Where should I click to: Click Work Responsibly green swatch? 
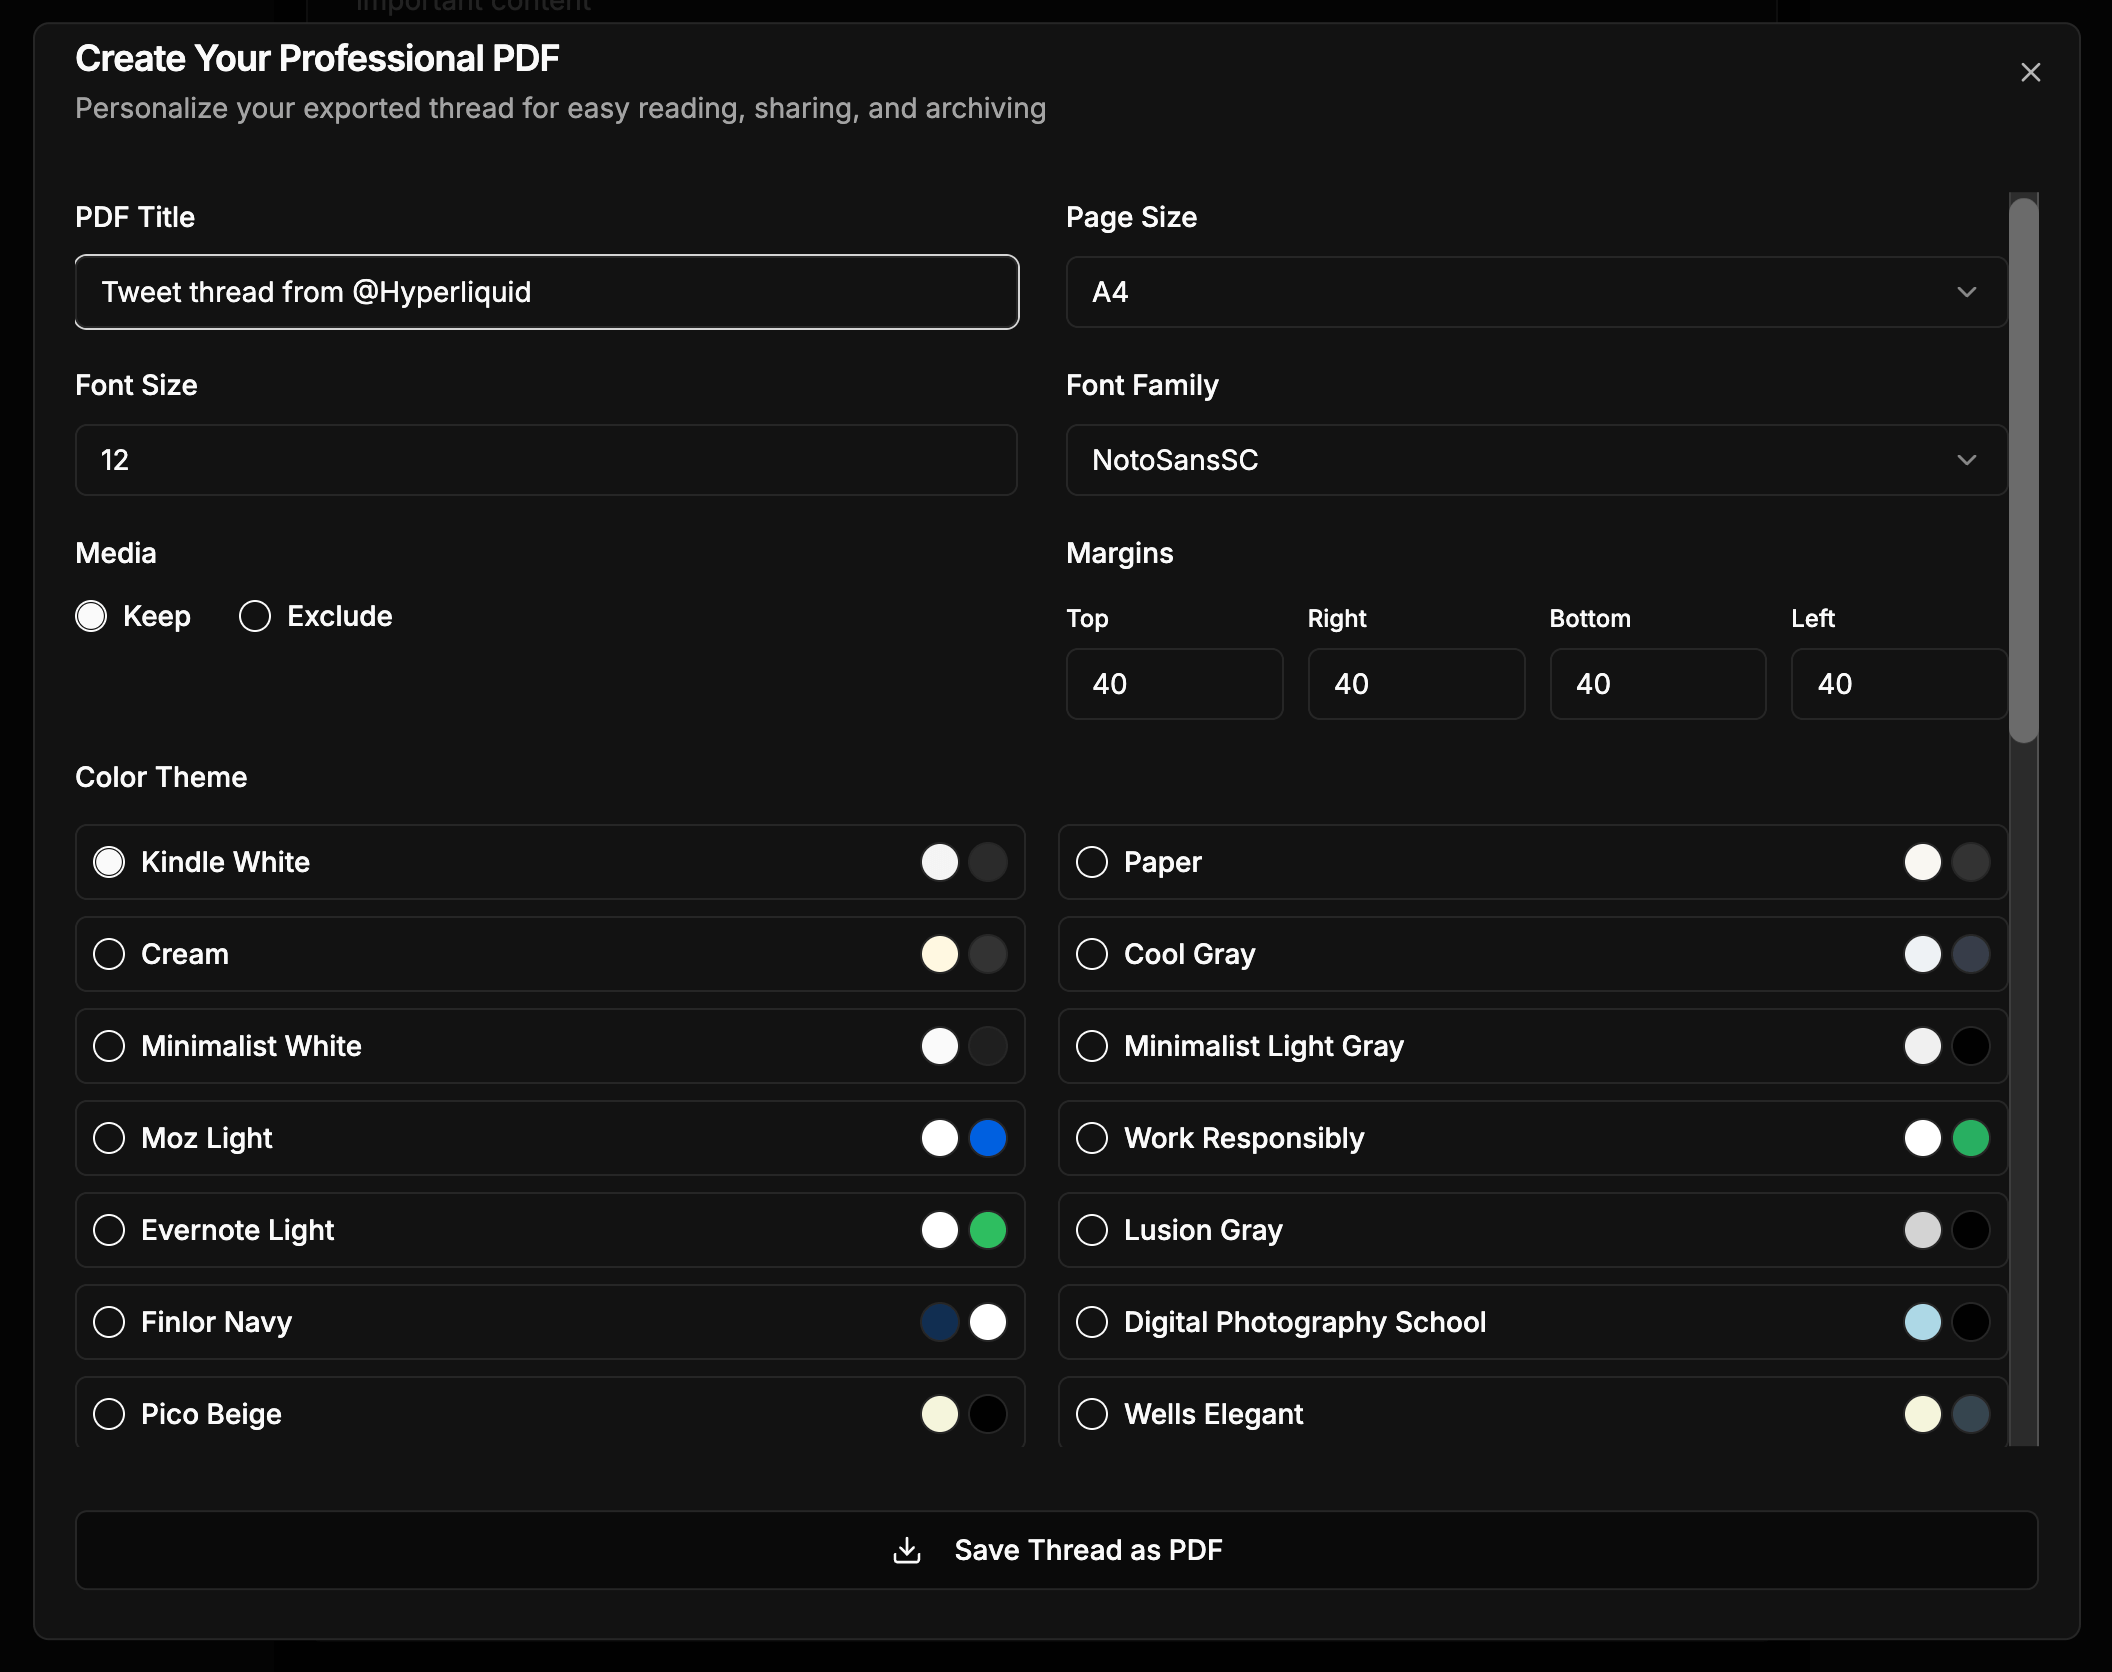pos(1970,1138)
